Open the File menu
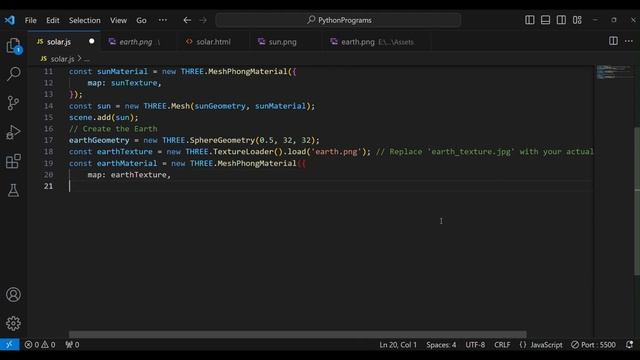The width and height of the screenshot is (640, 360). (31, 20)
